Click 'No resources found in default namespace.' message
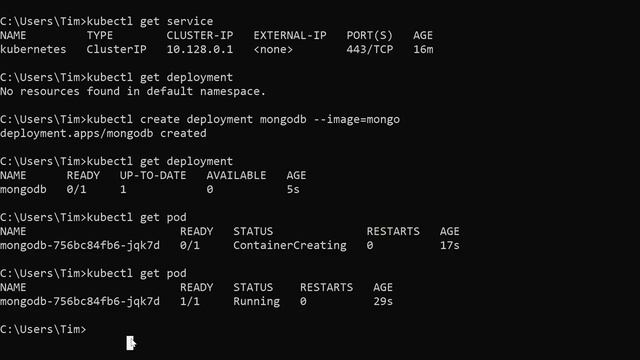Screen dimensions: 640x360 tap(133, 91)
